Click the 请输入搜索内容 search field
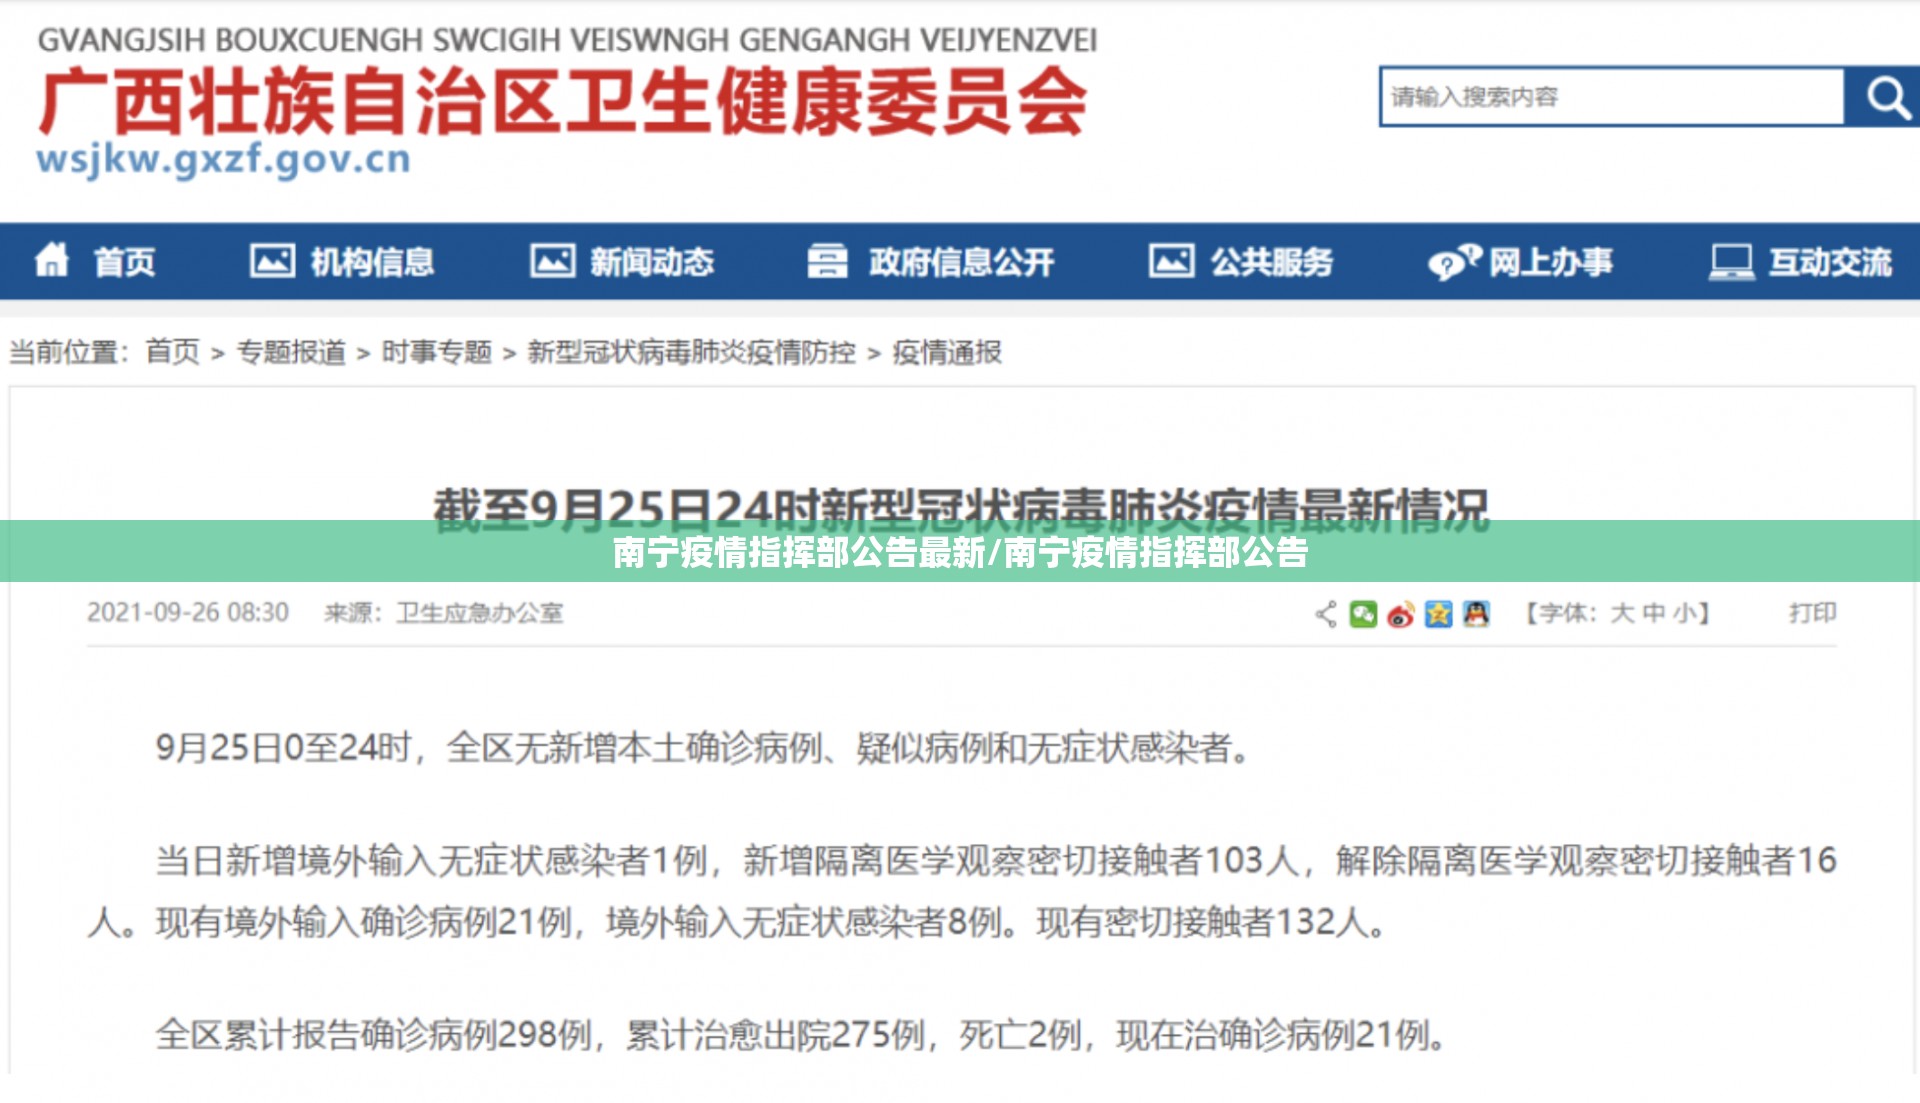 coord(1610,97)
